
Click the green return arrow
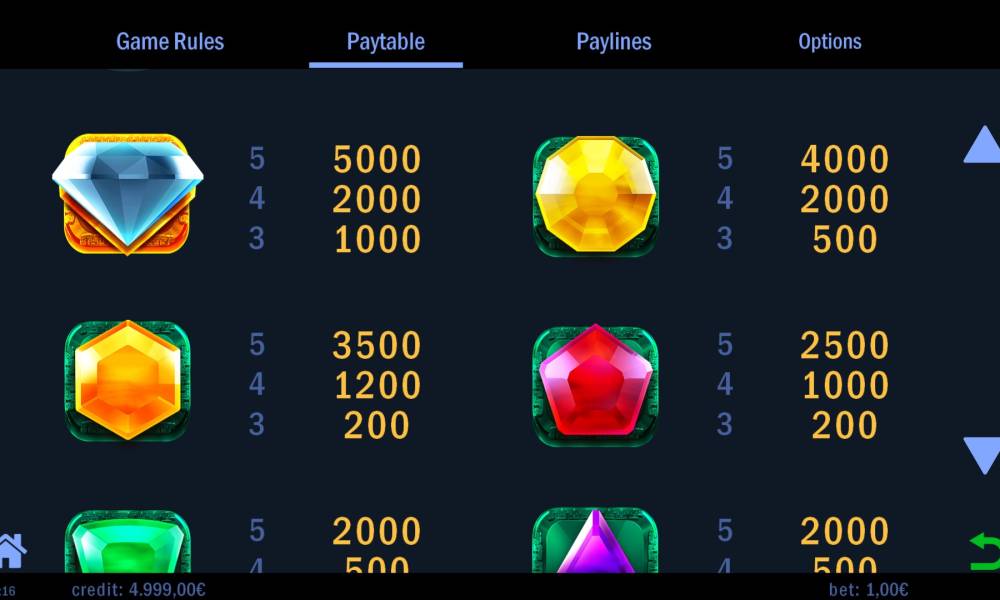(985, 552)
